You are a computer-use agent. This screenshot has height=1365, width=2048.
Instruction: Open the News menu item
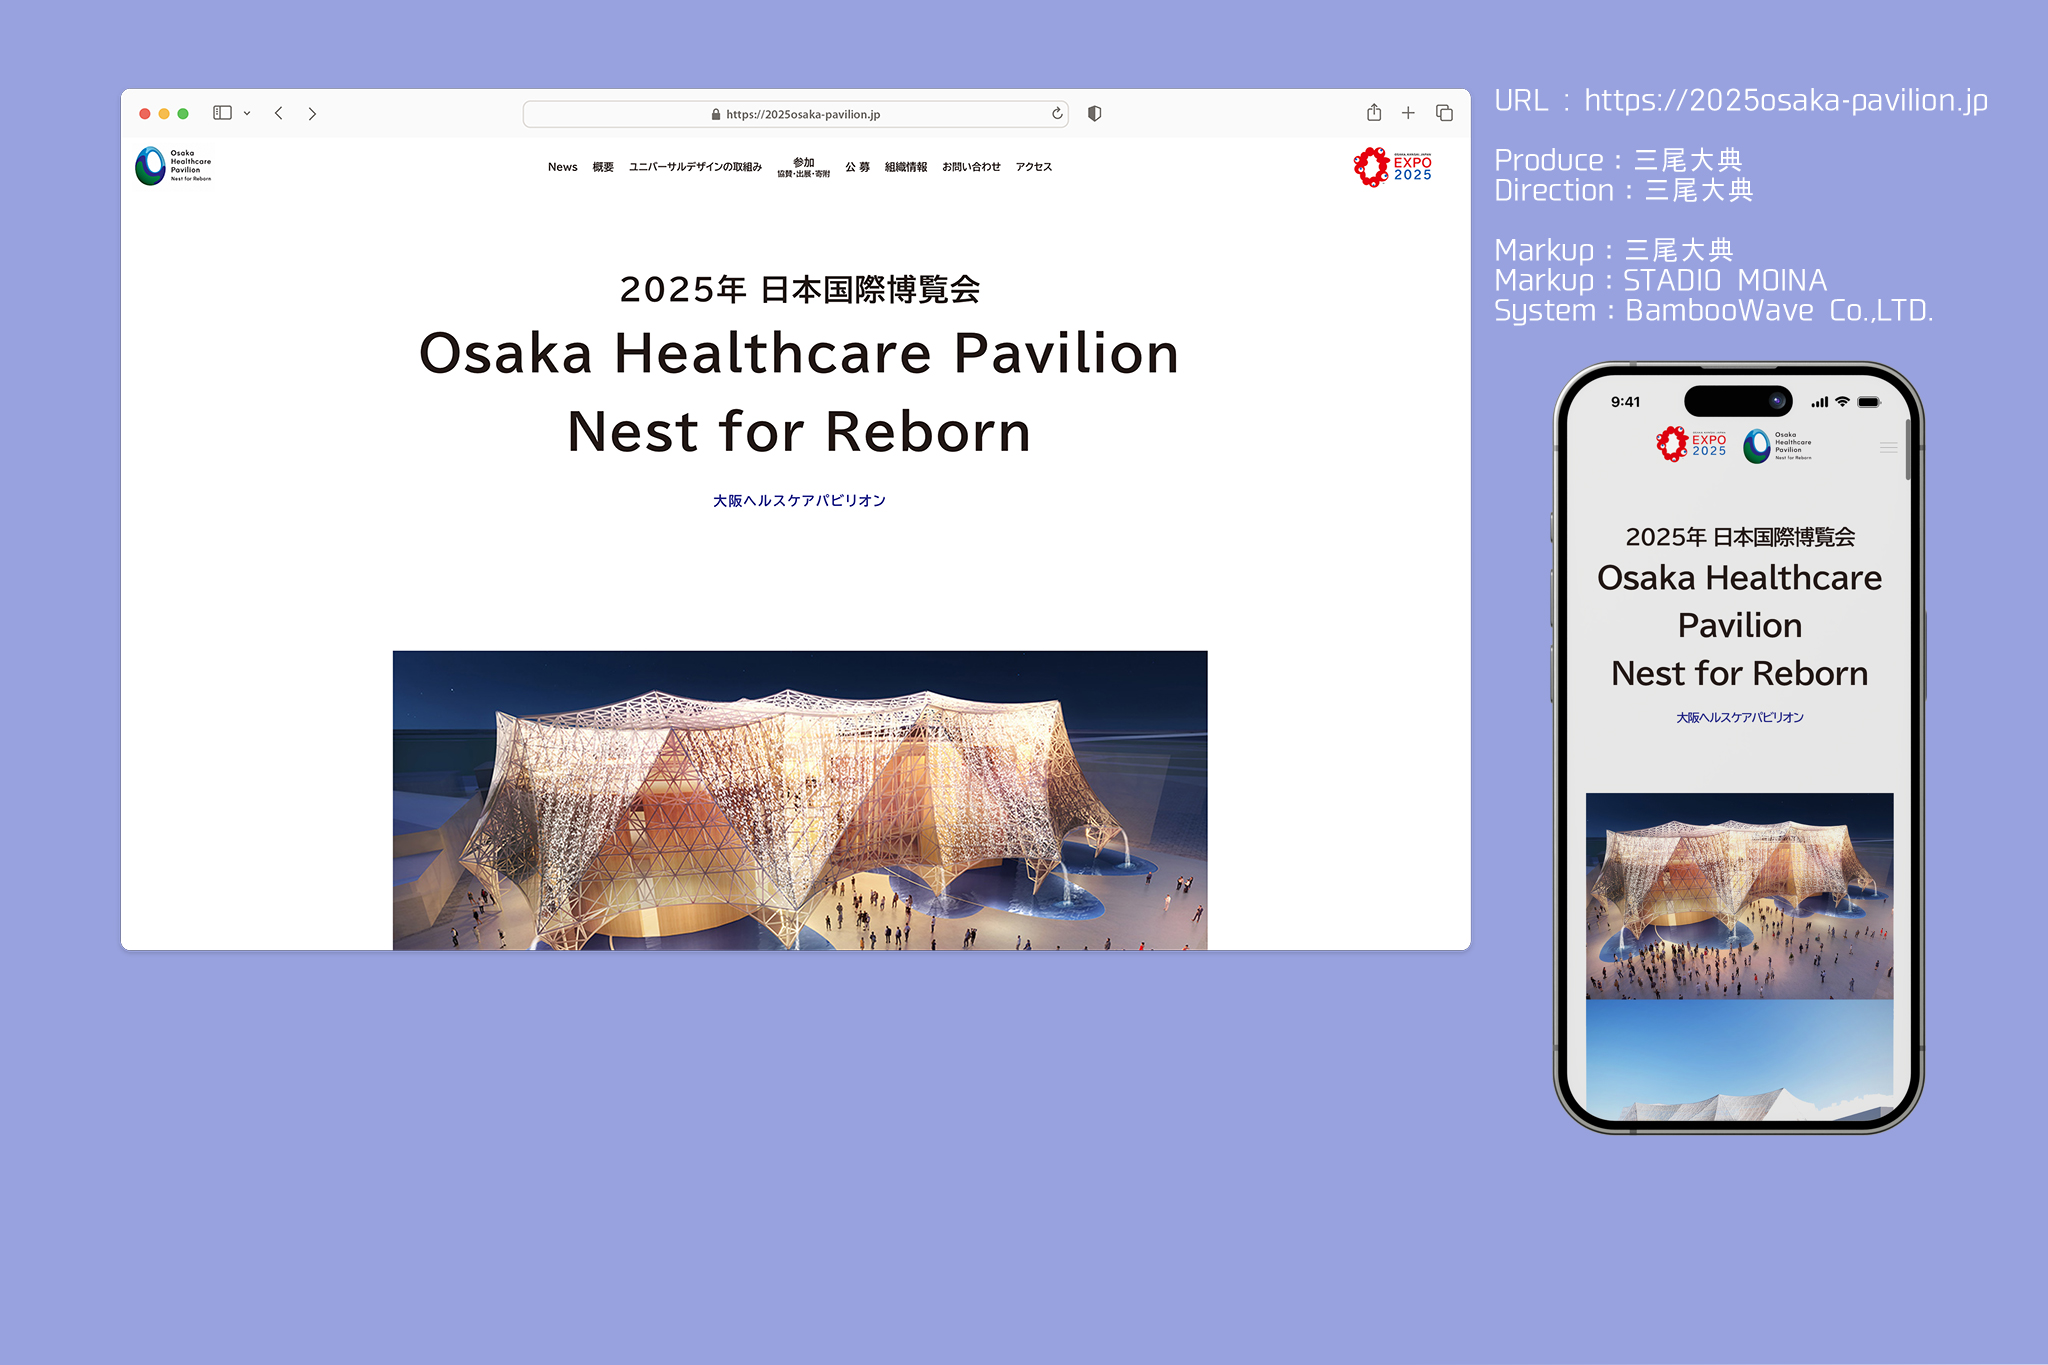(562, 167)
